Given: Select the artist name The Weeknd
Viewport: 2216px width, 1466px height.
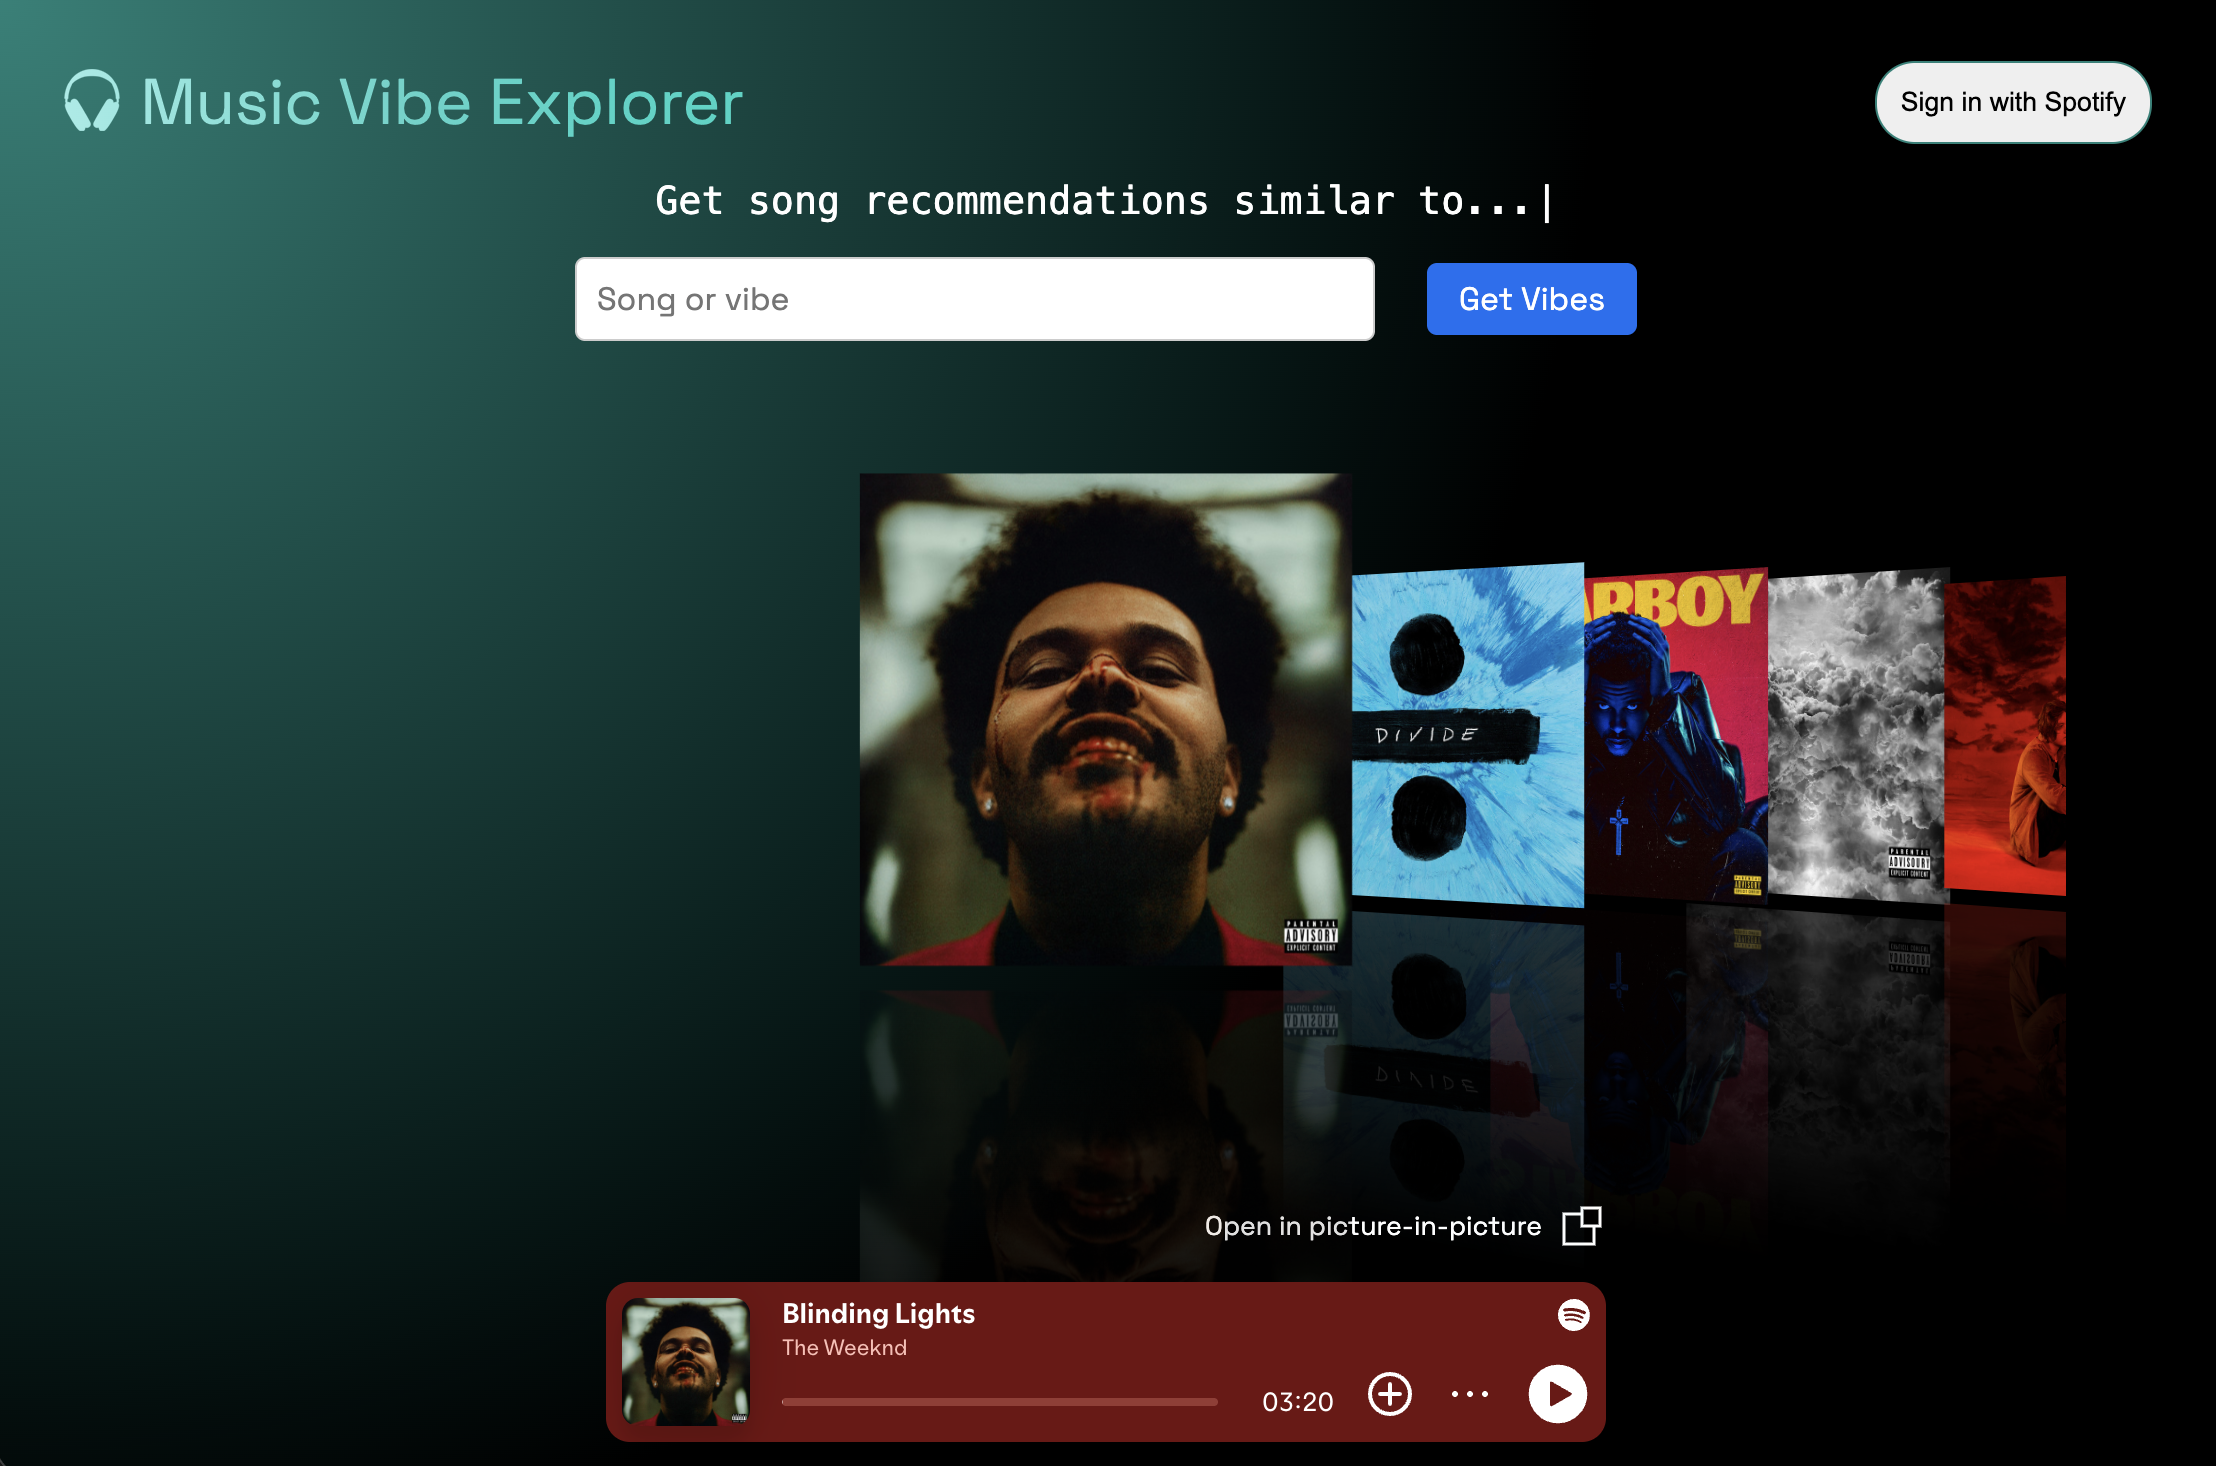Looking at the screenshot, I should pos(844,1347).
